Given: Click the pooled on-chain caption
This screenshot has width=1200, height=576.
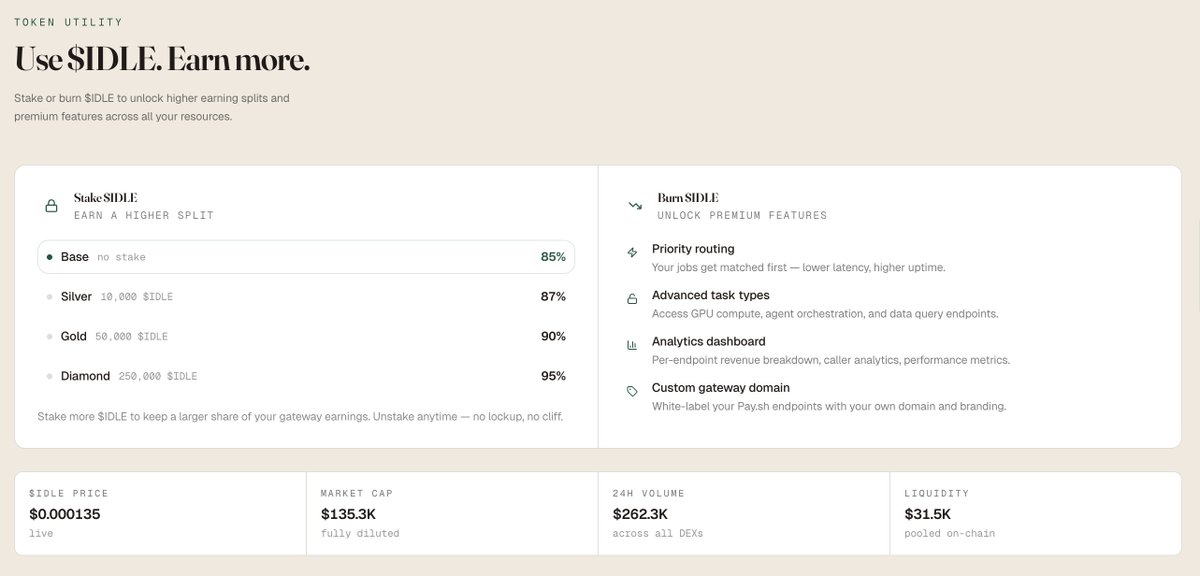Looking at the screenshot, I should [950, 534].
